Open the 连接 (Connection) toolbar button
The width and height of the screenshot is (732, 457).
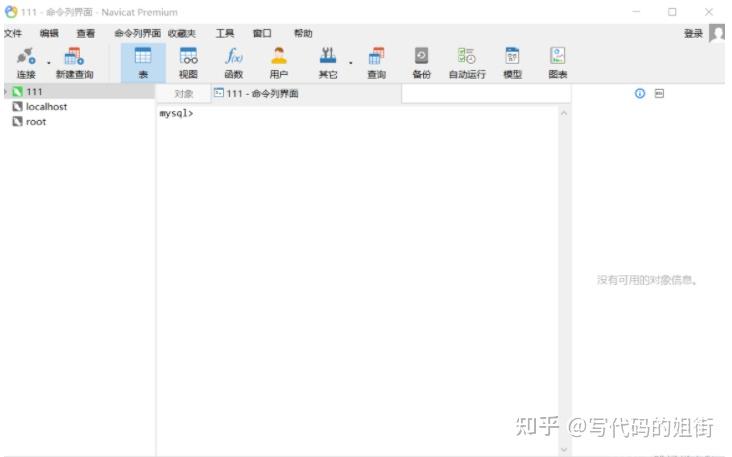(26, 63)
